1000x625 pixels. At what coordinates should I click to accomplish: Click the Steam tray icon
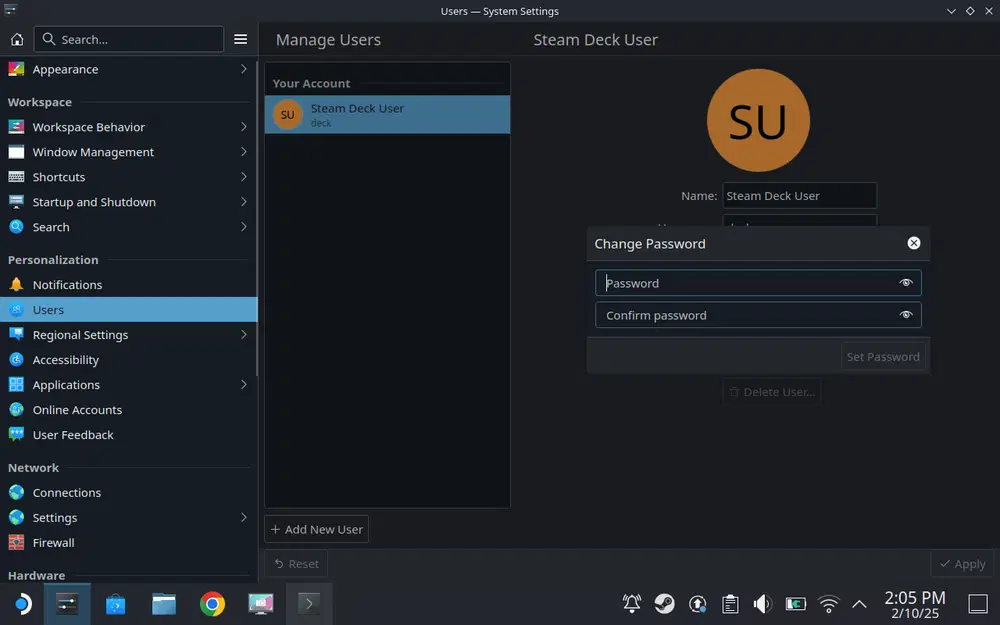click(665, 603)
